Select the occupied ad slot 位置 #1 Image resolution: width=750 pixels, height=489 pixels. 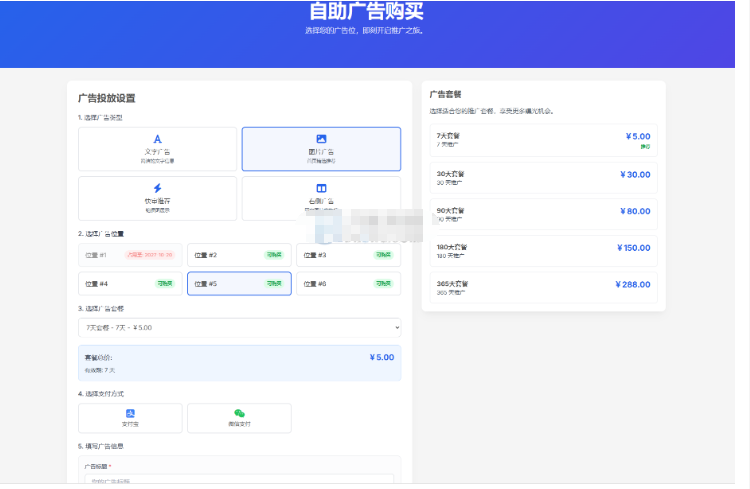pos(130,255)
